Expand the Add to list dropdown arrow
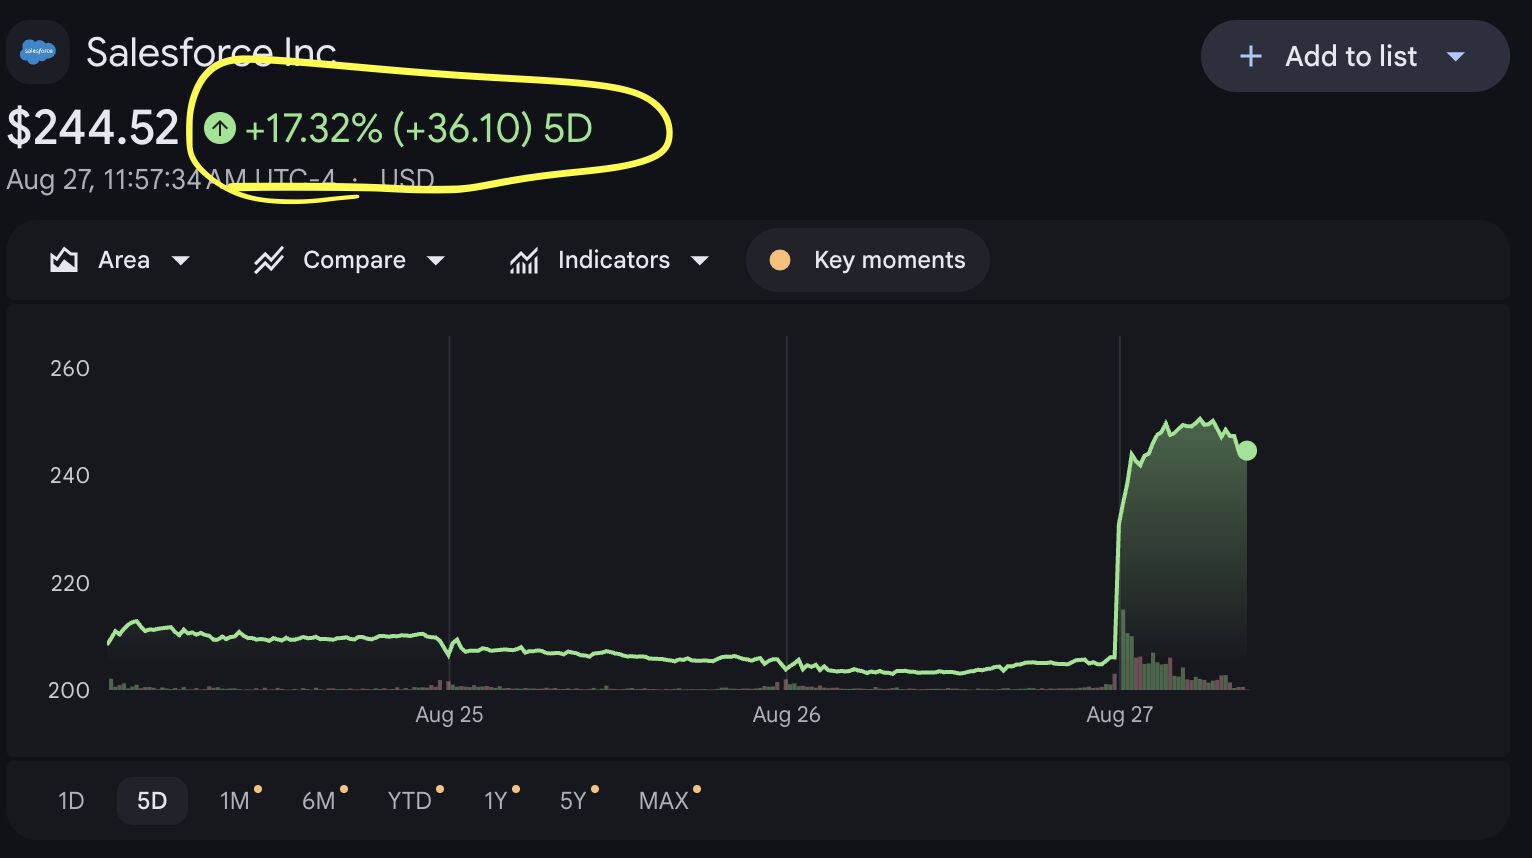 [x=1456, y=56]
